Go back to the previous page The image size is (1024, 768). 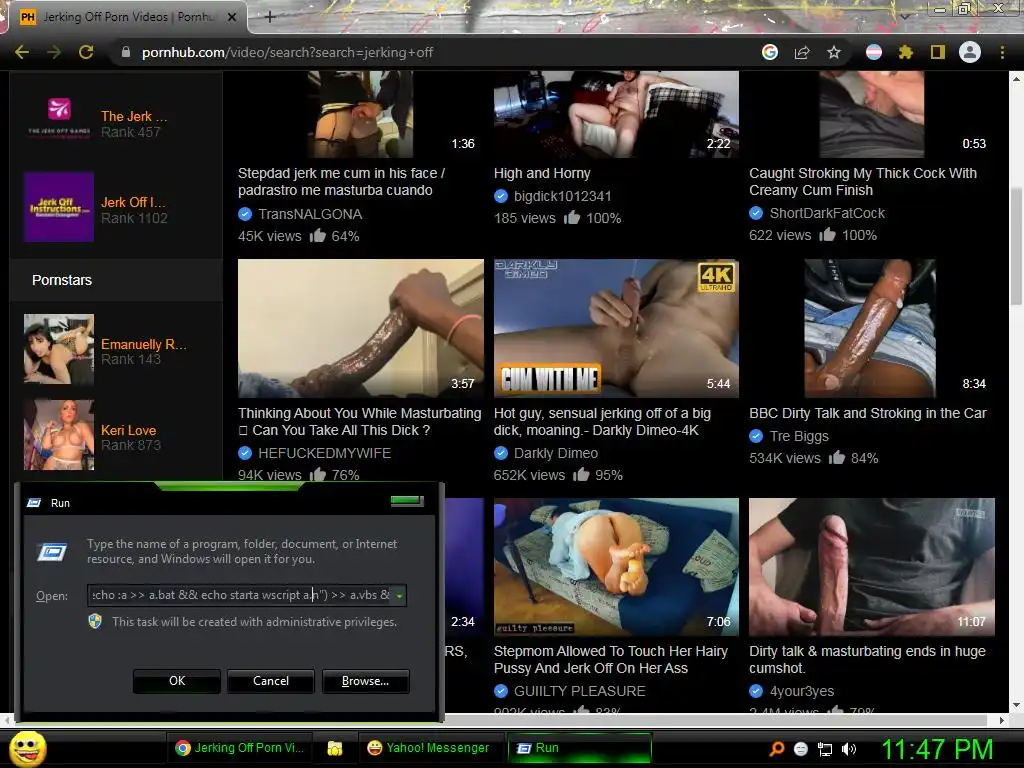pyautogui.click(x=22, y=52)
